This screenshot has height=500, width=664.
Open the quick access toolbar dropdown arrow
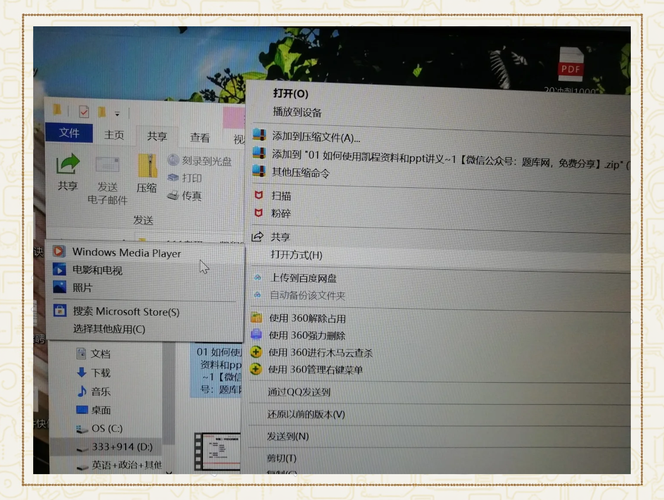pos(117,113)
